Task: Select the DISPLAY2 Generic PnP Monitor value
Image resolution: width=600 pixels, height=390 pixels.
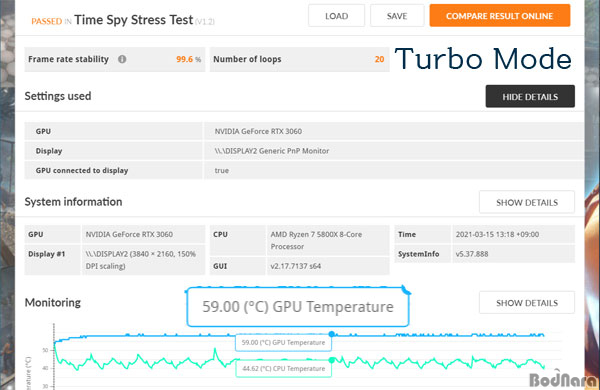Action: [271, 151]
